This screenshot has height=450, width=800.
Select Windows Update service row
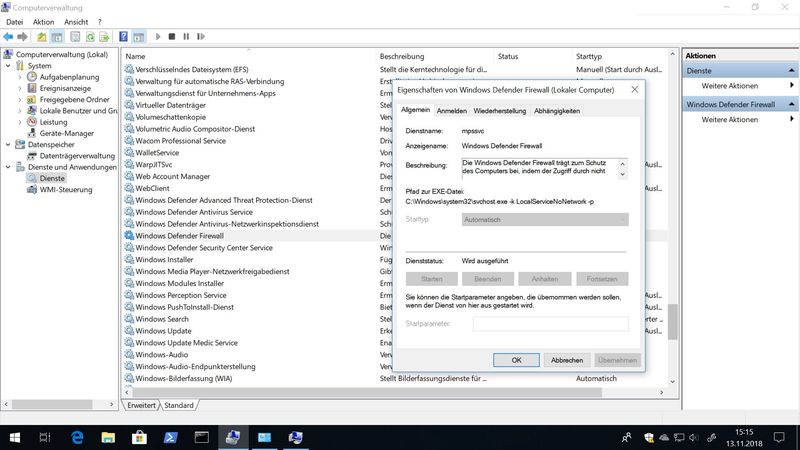(163, 331)
